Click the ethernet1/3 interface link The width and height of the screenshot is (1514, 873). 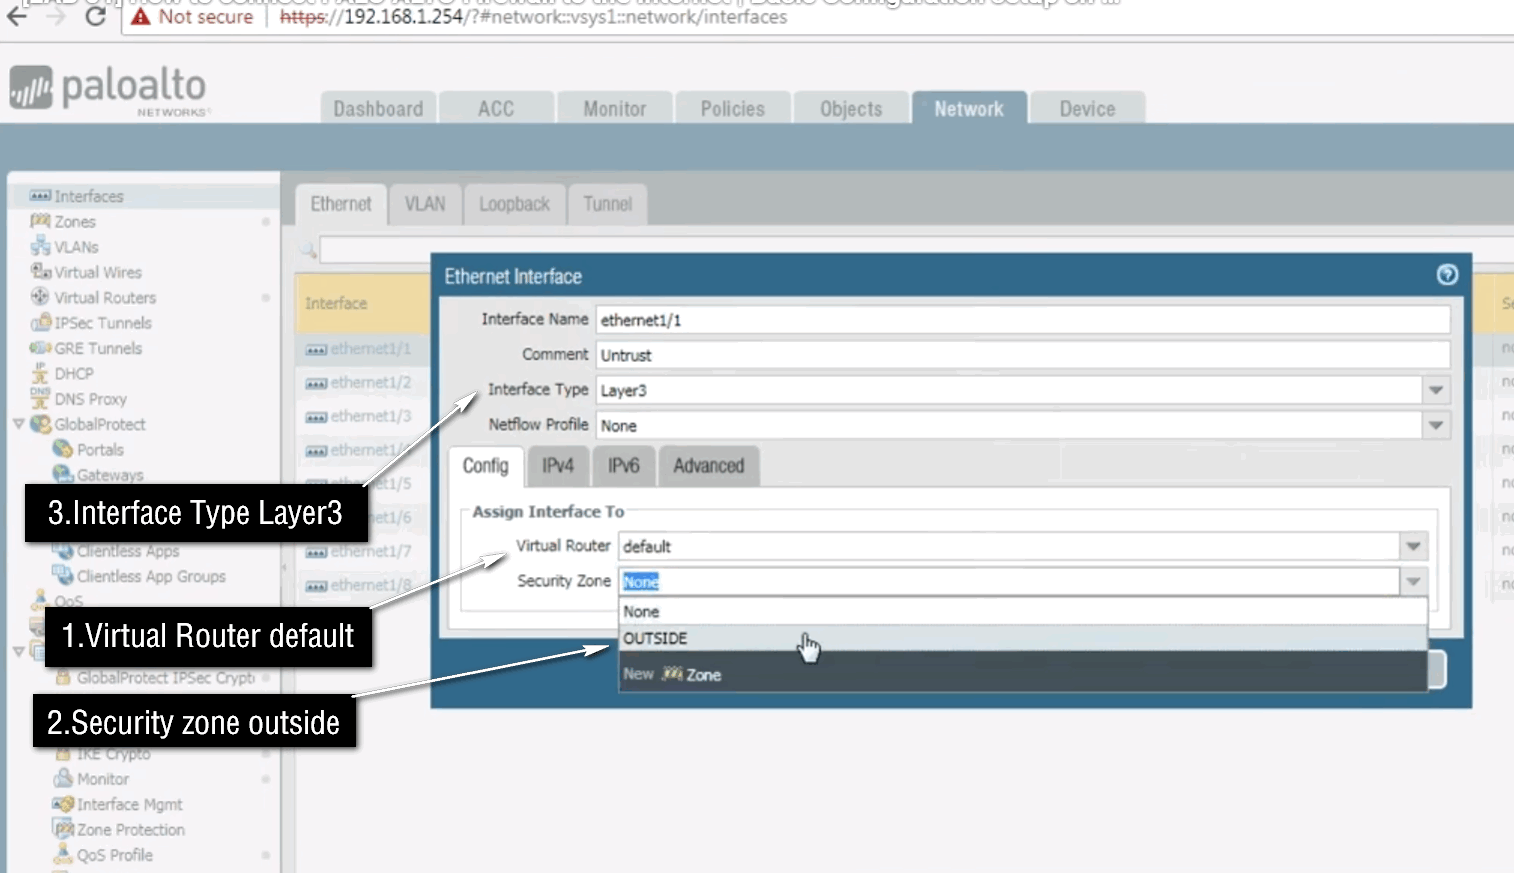[x=371, y=417]
